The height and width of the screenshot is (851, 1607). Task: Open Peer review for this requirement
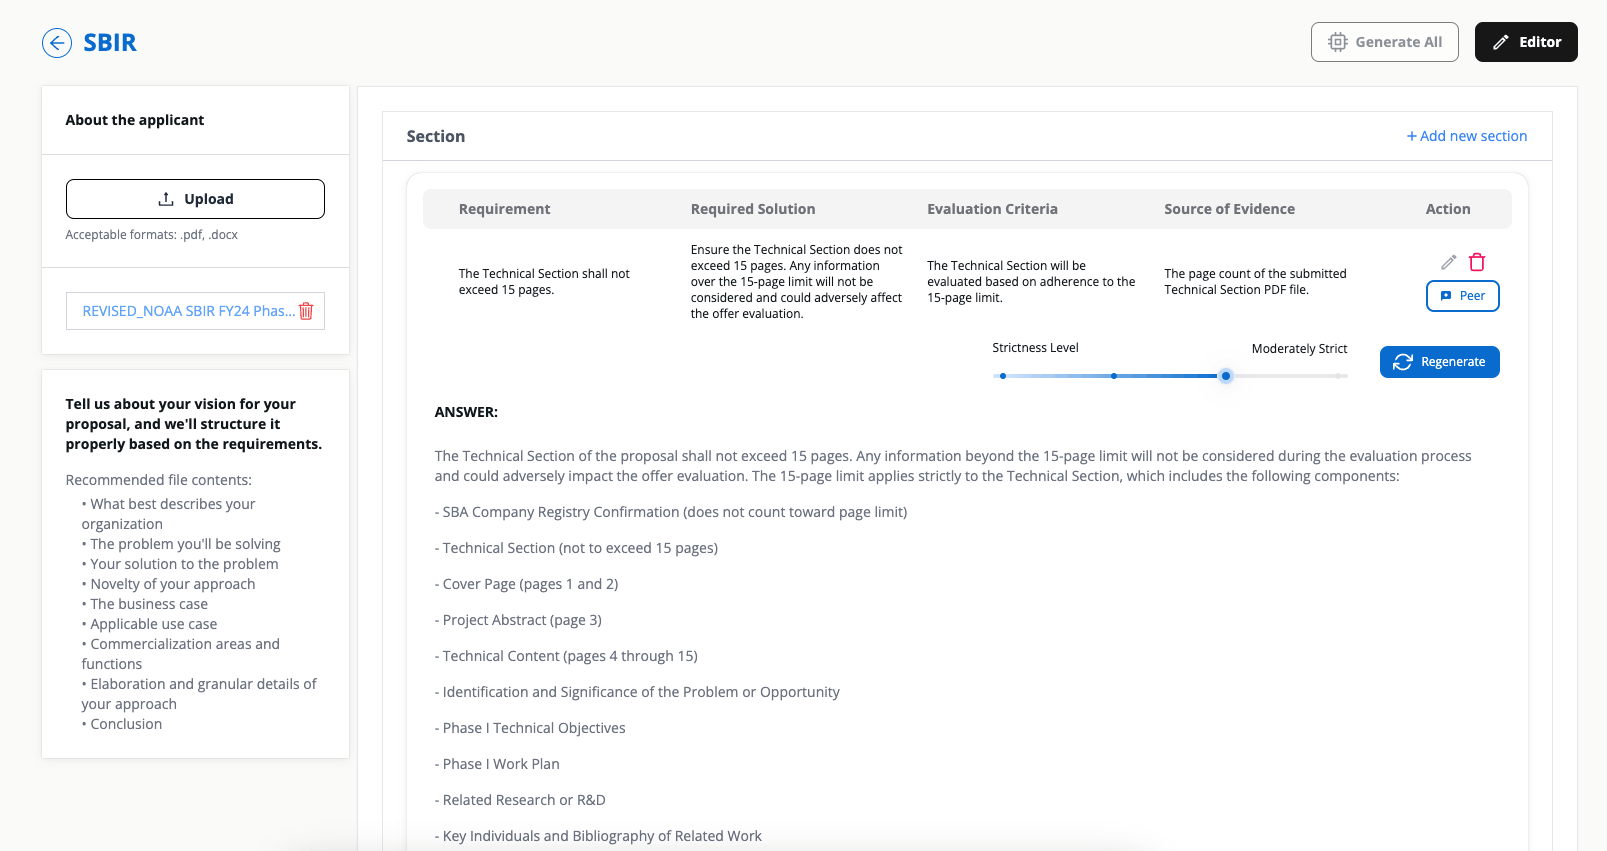[x=1462, y=296]
